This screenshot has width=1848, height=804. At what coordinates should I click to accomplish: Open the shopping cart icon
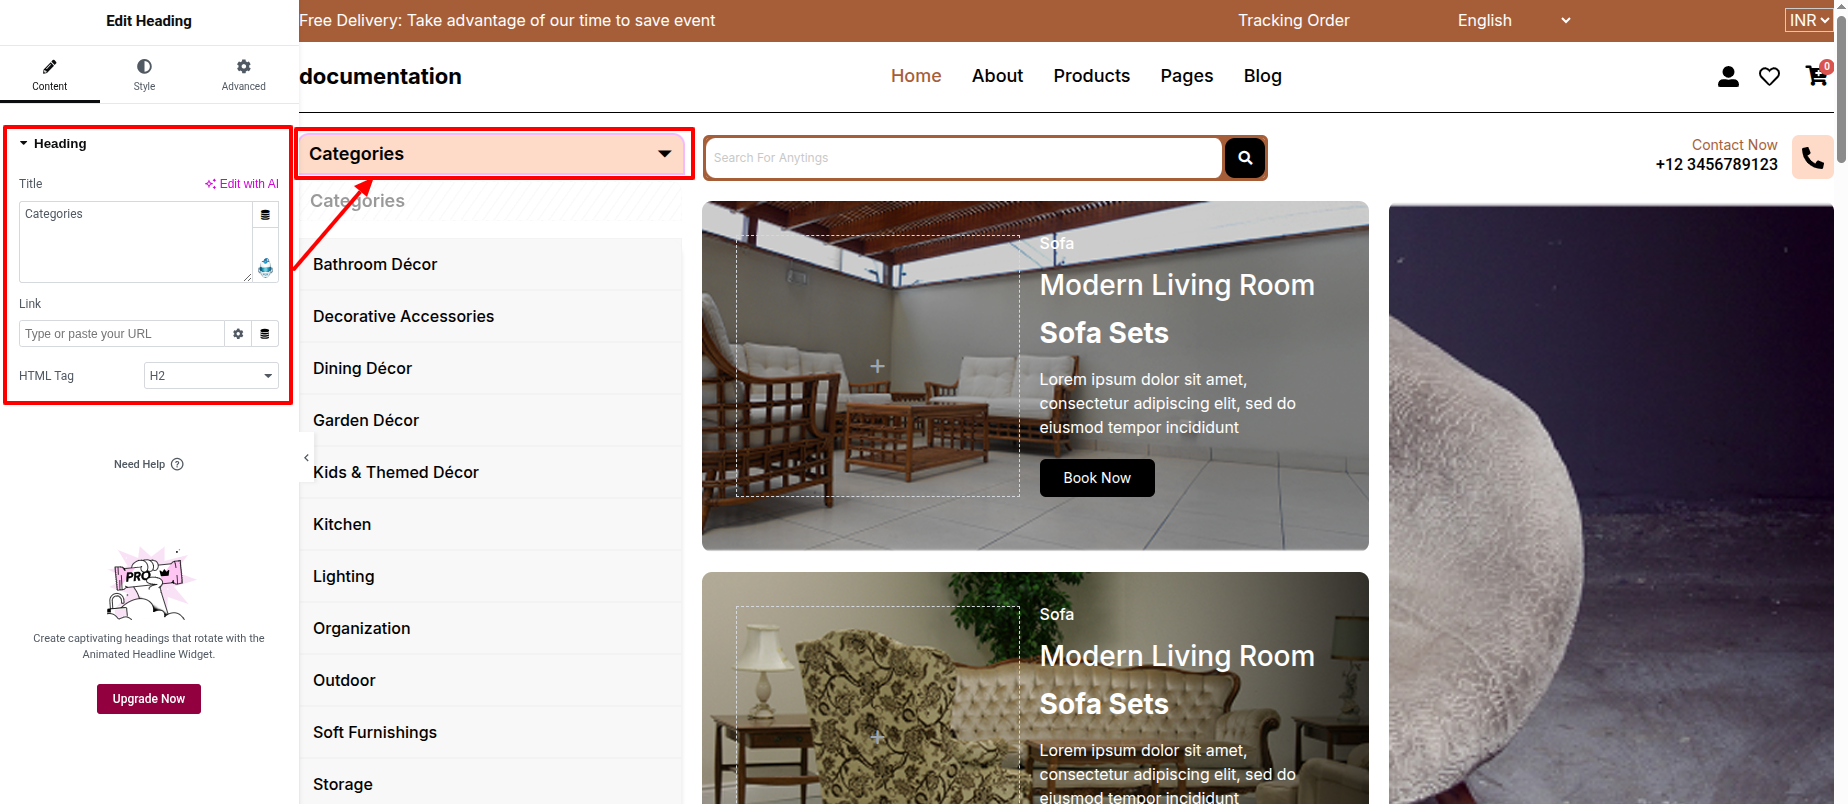tap(1816, 76)
